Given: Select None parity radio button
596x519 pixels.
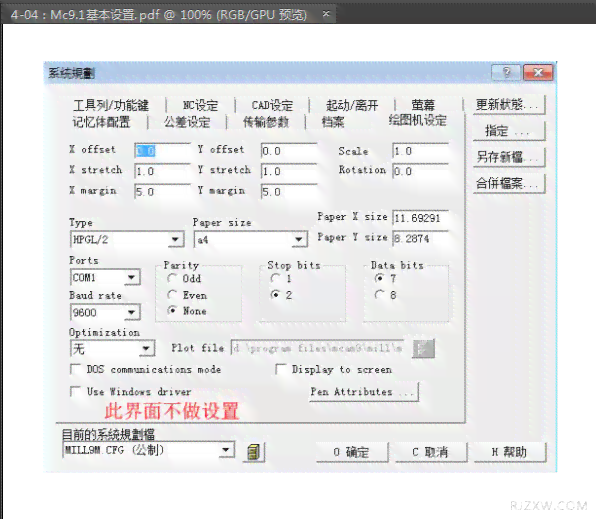Looking at the screenshot, I should coord(172,311).
